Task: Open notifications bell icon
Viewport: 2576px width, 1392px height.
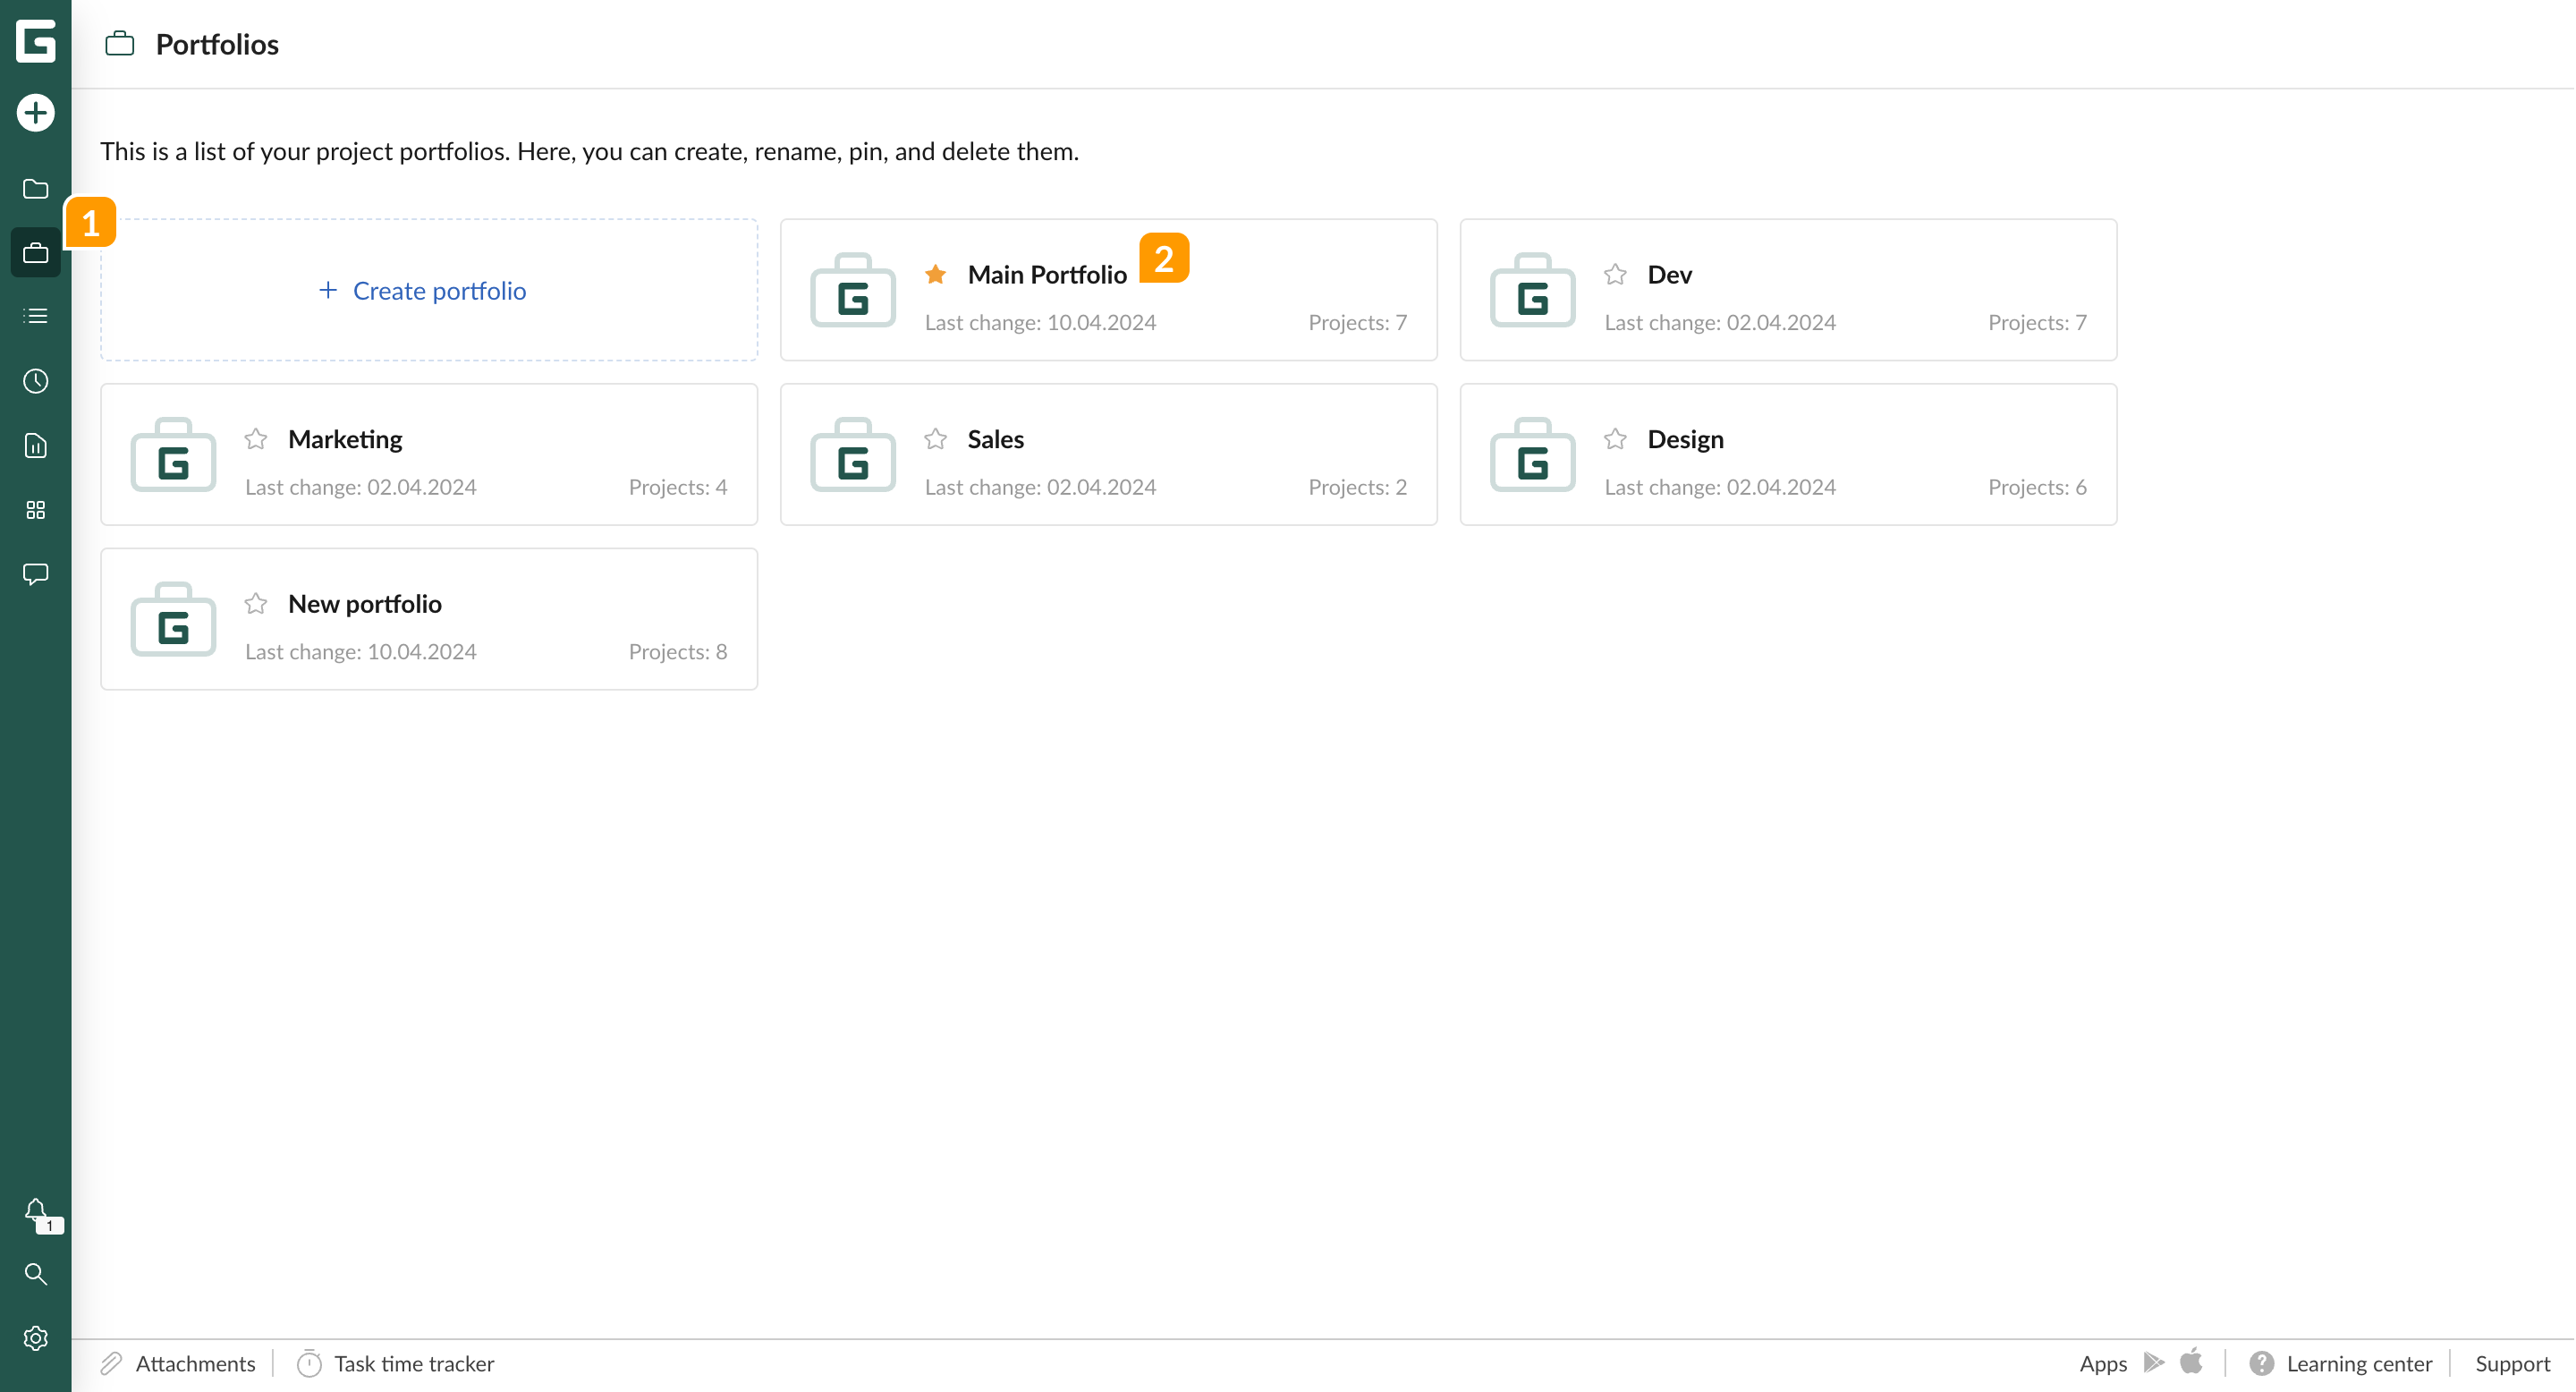Action: point(36,1211)
